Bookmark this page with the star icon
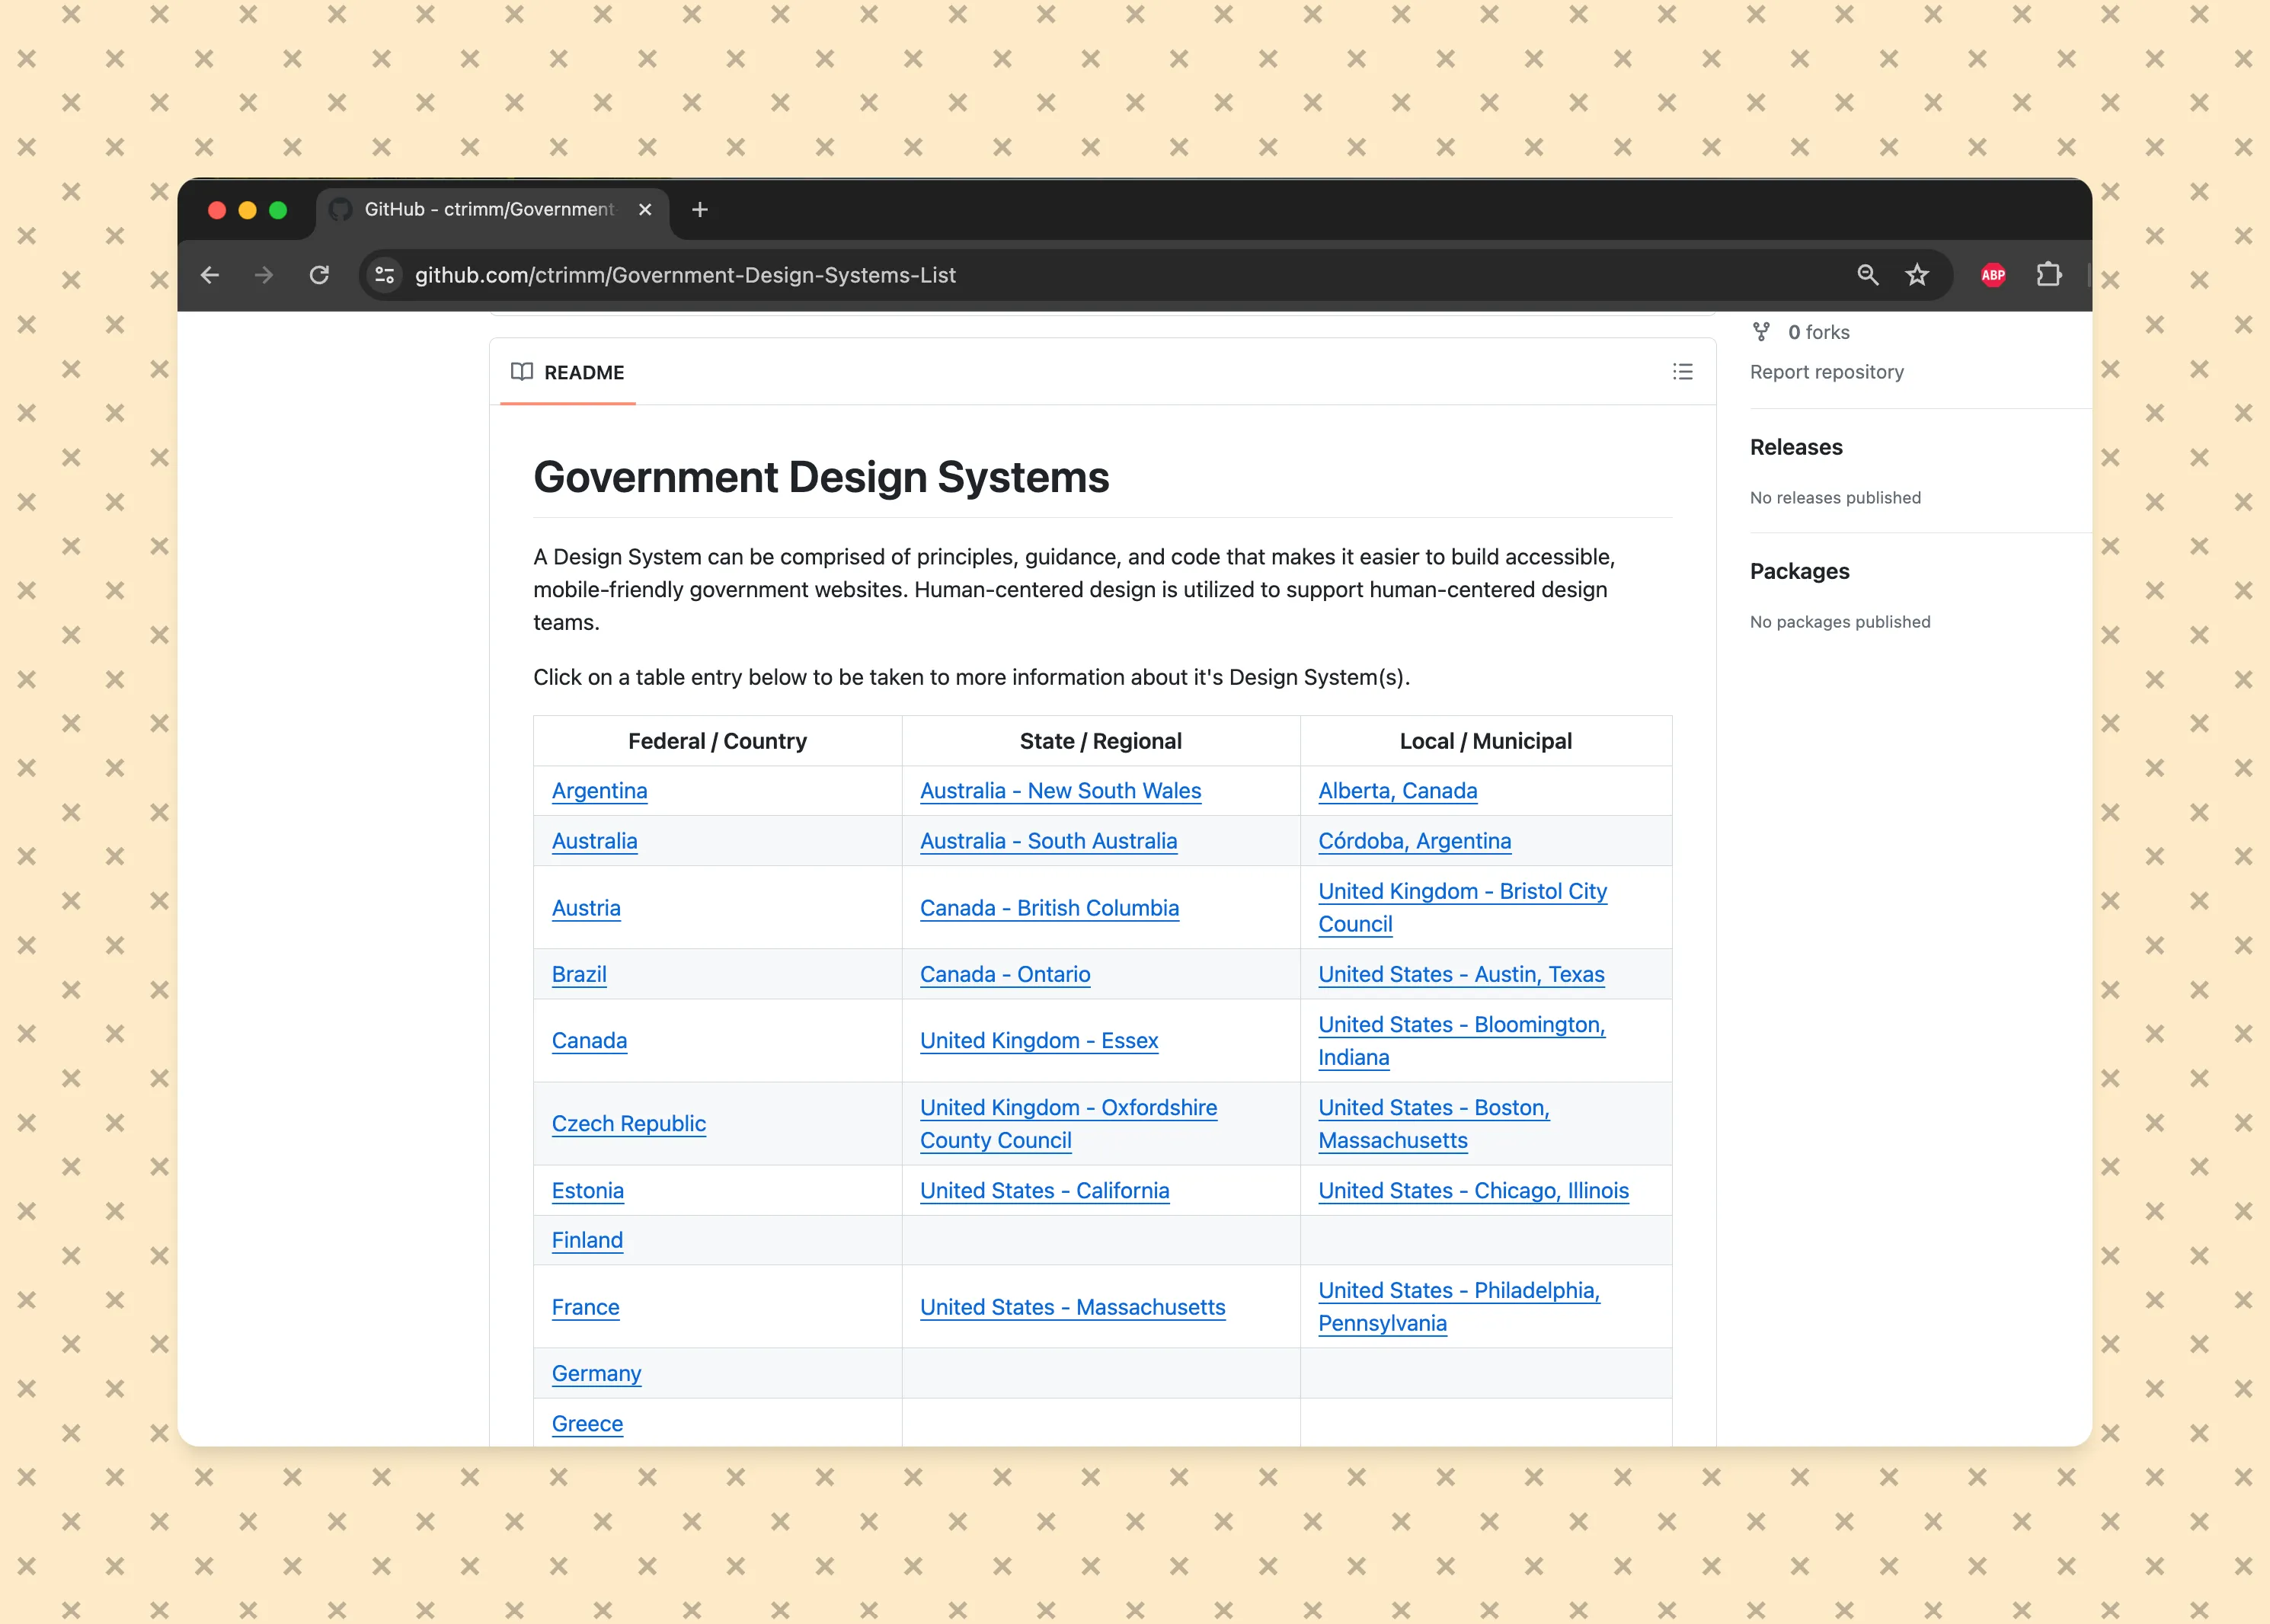The width and height of the screenshot is (2270, 1624). coord(1917,275)
